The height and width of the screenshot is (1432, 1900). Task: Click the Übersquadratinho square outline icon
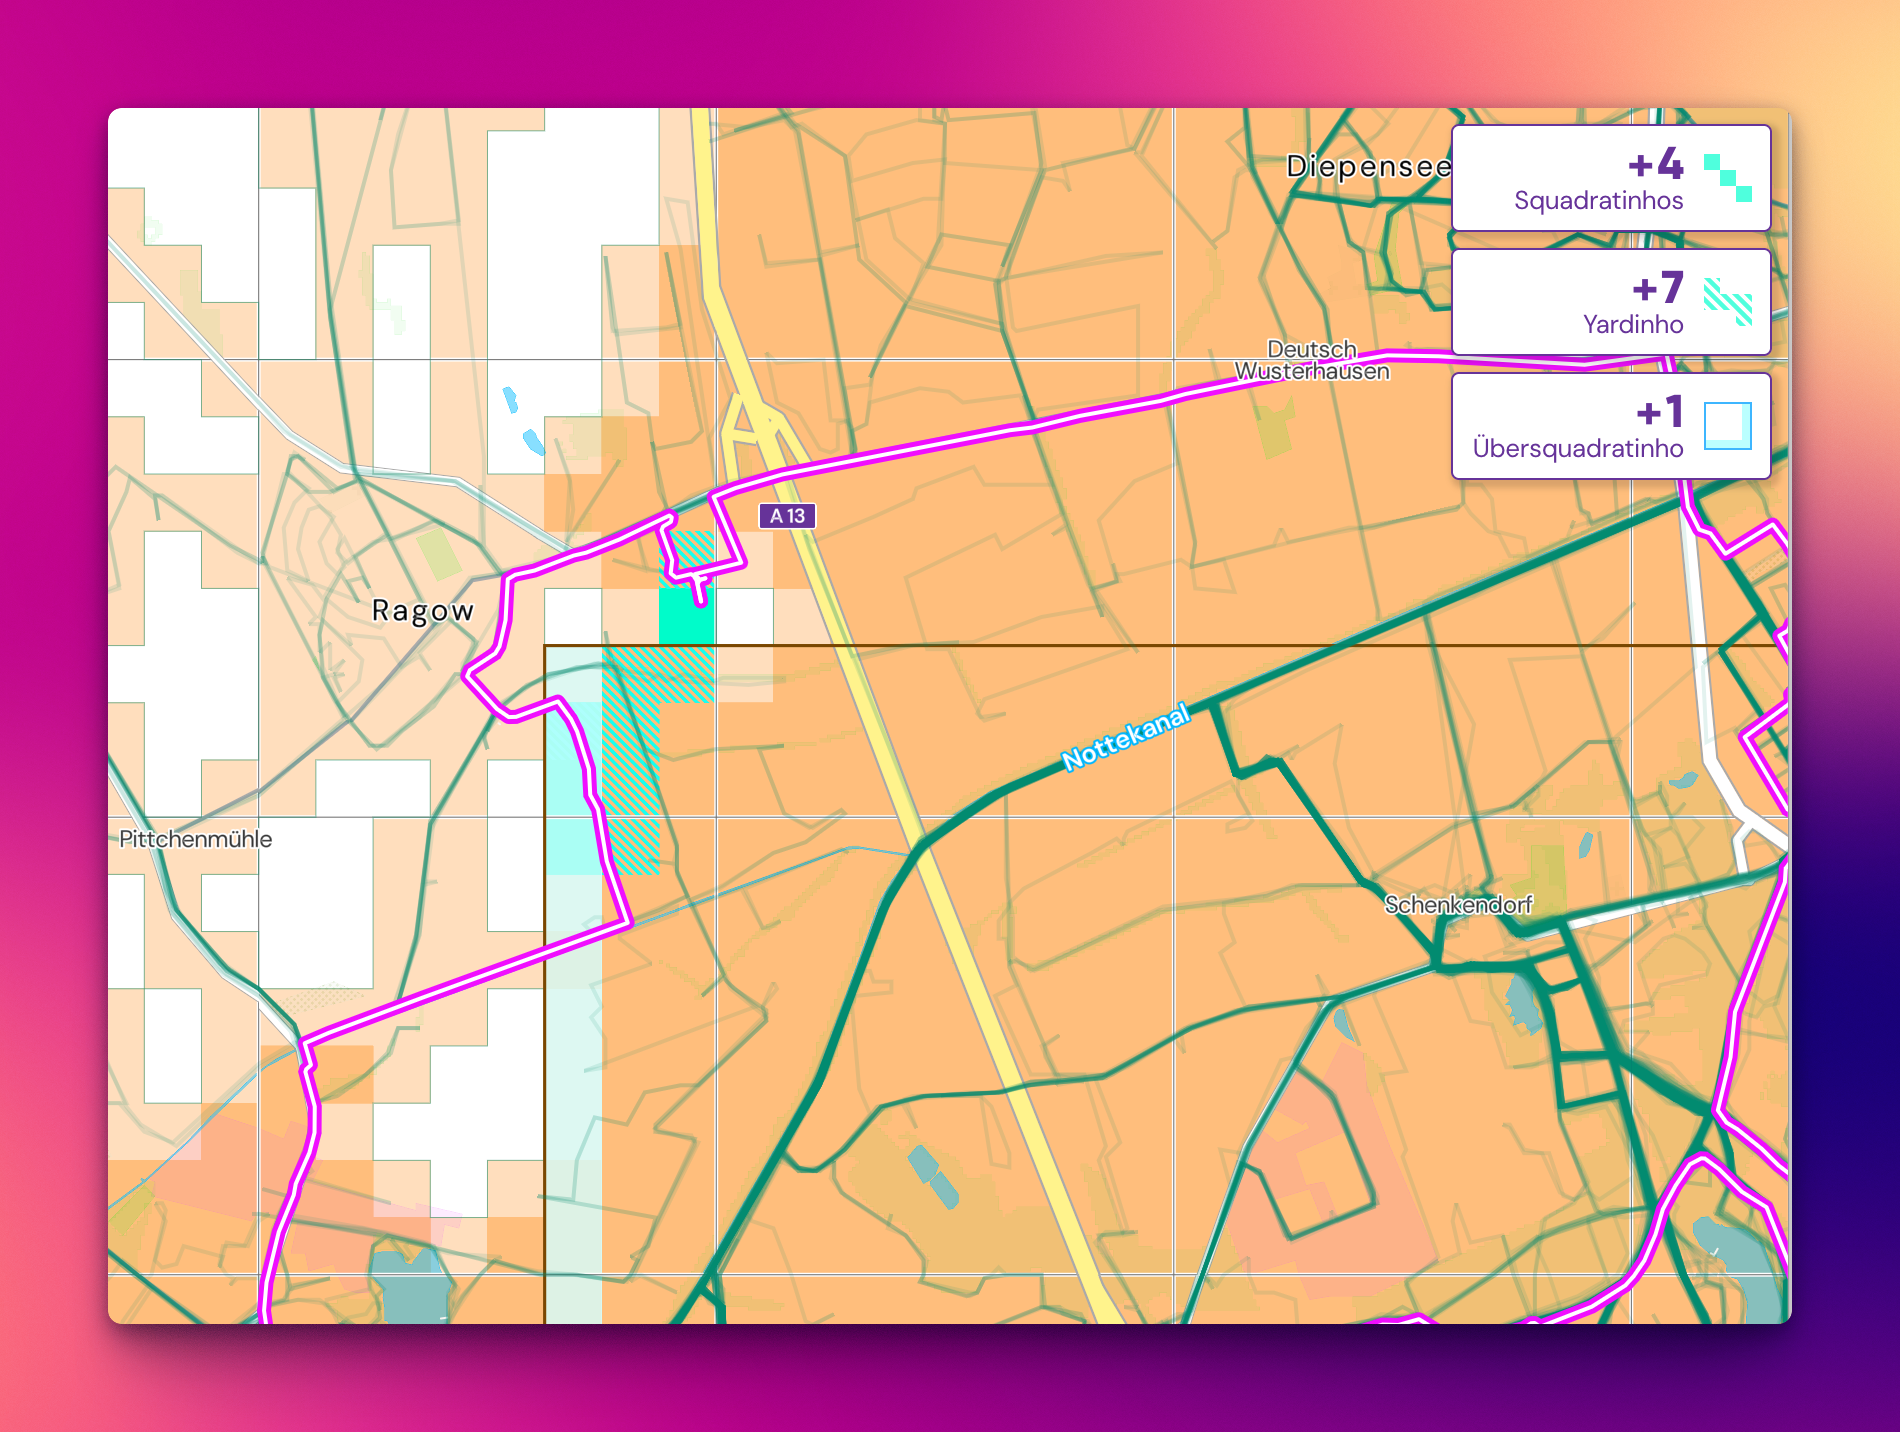[x=1727, y=425]
